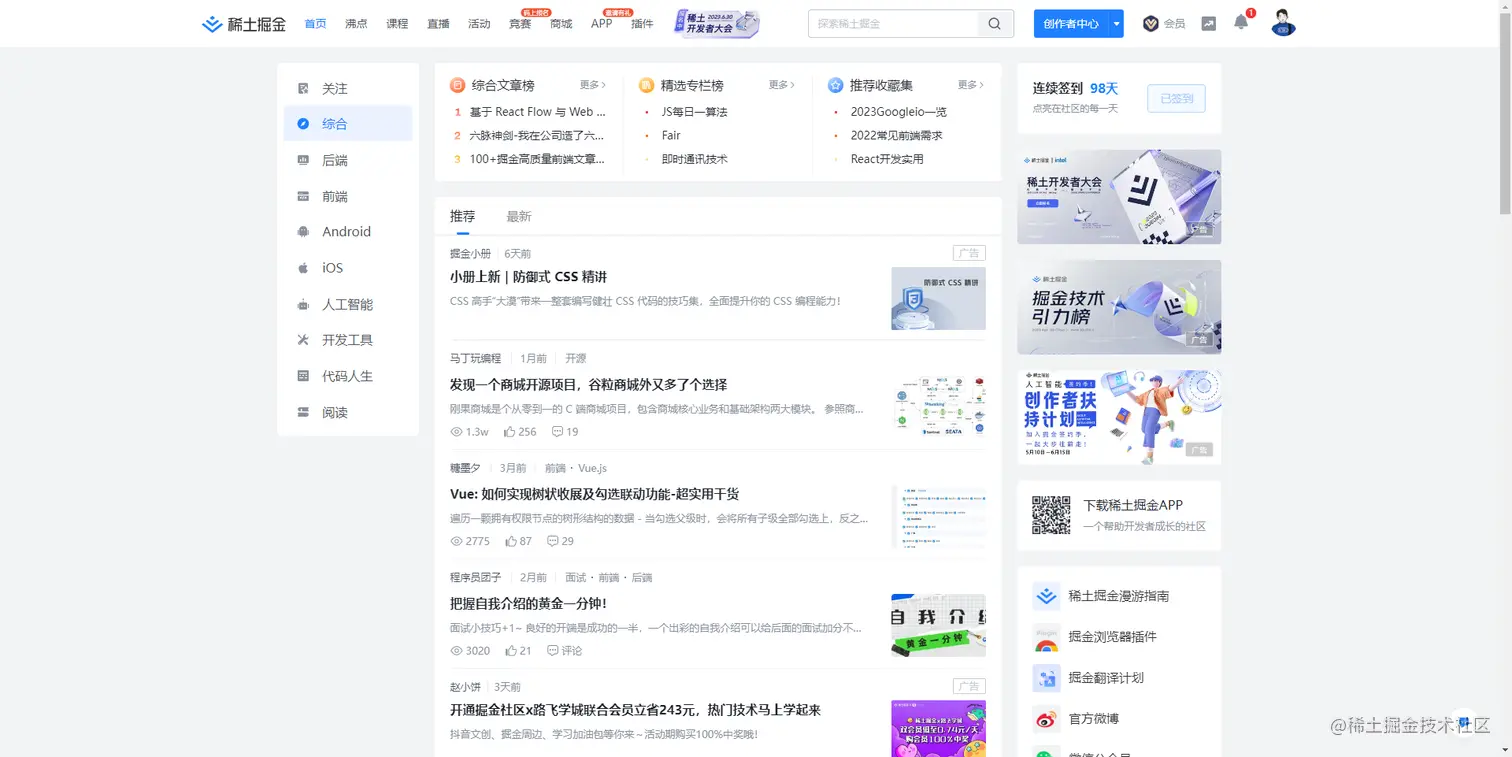Image resolution: width=1512 pixels, height=757 pixels.
Task: Click the 后端 sidebar icon
Action: click(303, 160)
